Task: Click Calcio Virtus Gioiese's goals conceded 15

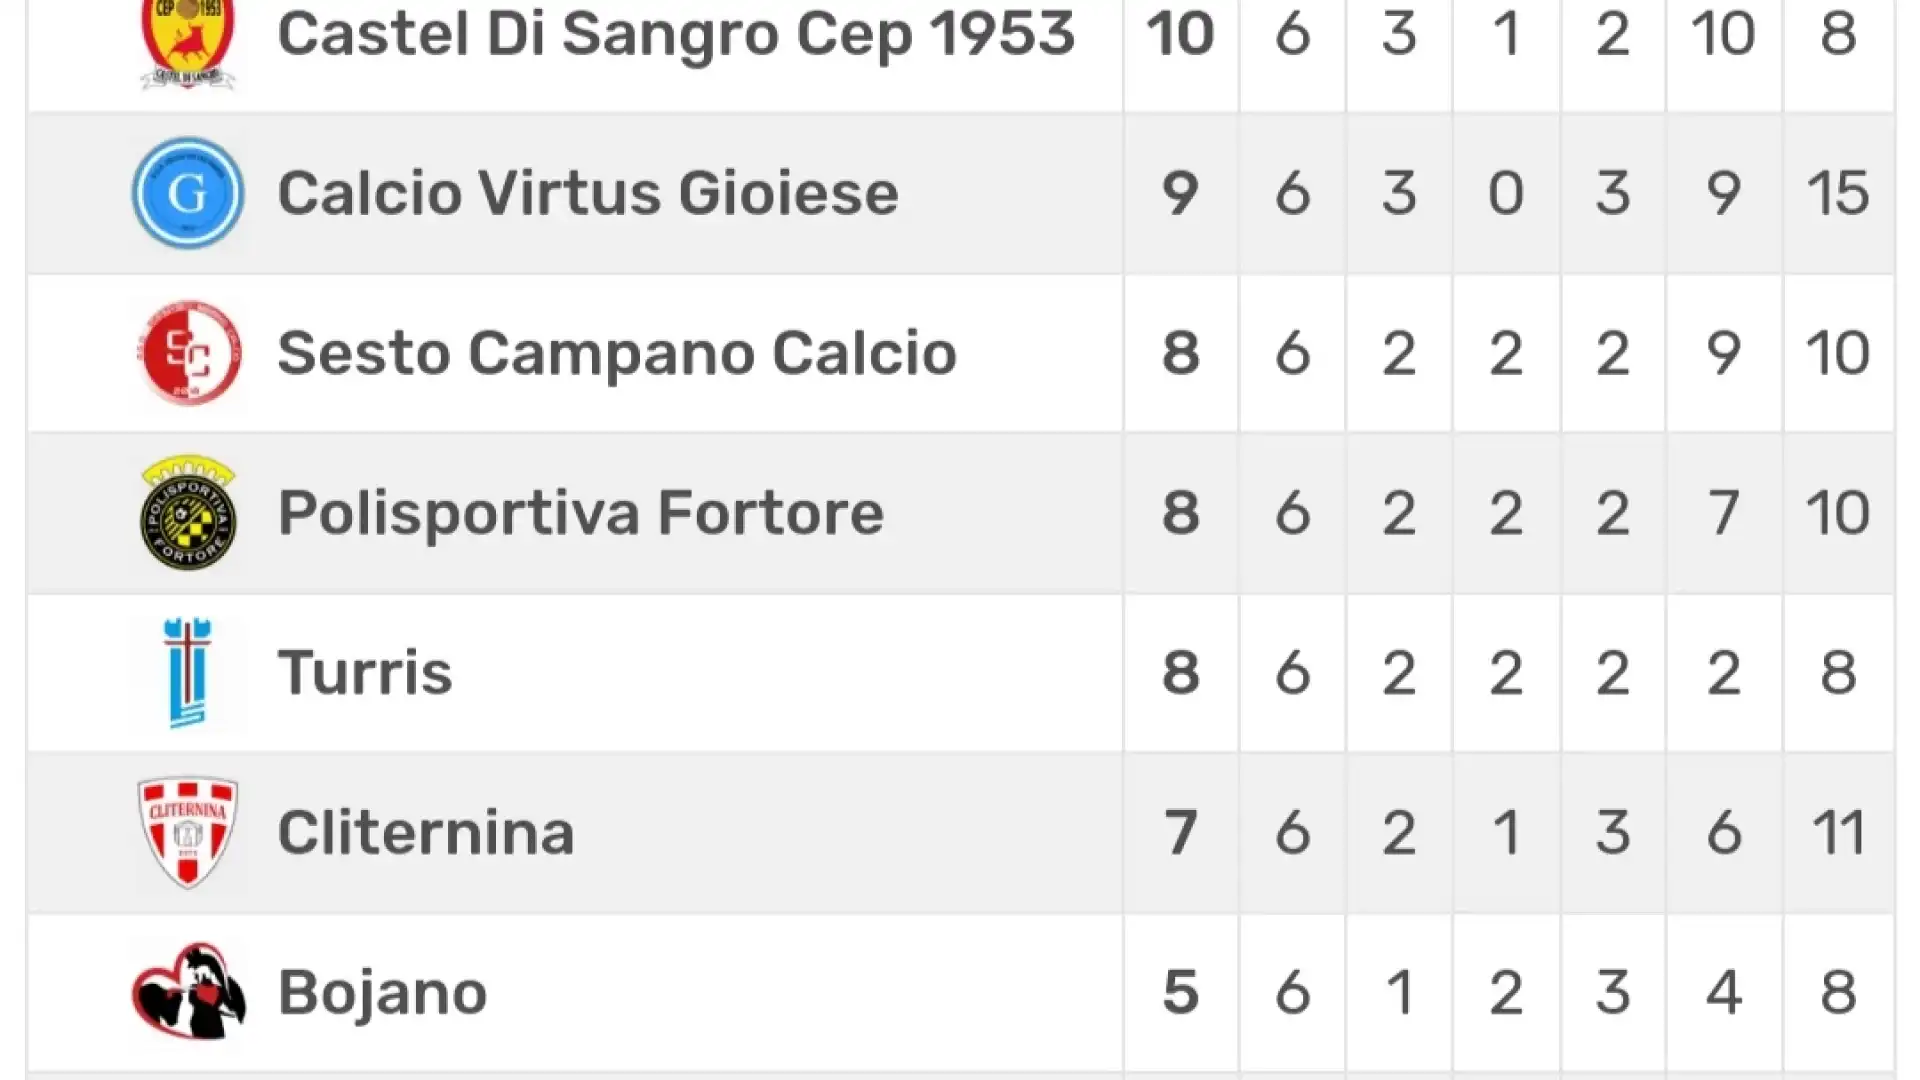Action: click(1838, 193)
